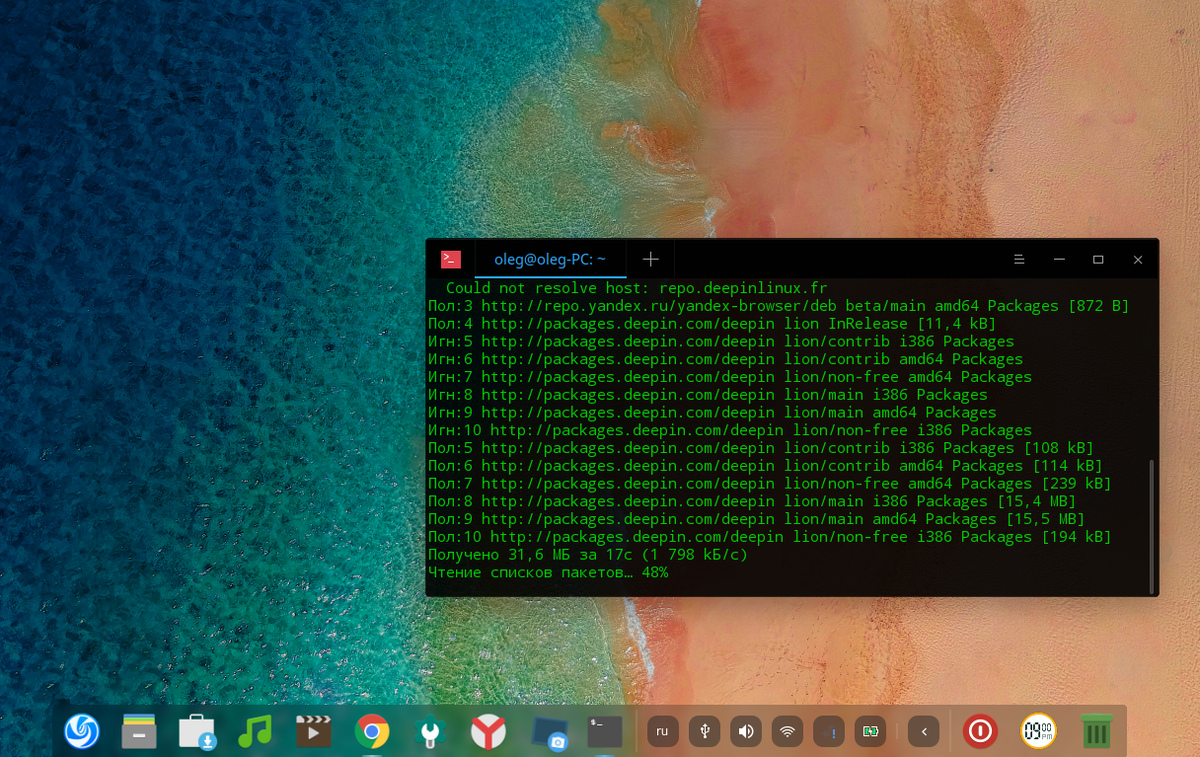Open the green wrench tool app
Screen dimensions: 1200x757
click(430, 732)
